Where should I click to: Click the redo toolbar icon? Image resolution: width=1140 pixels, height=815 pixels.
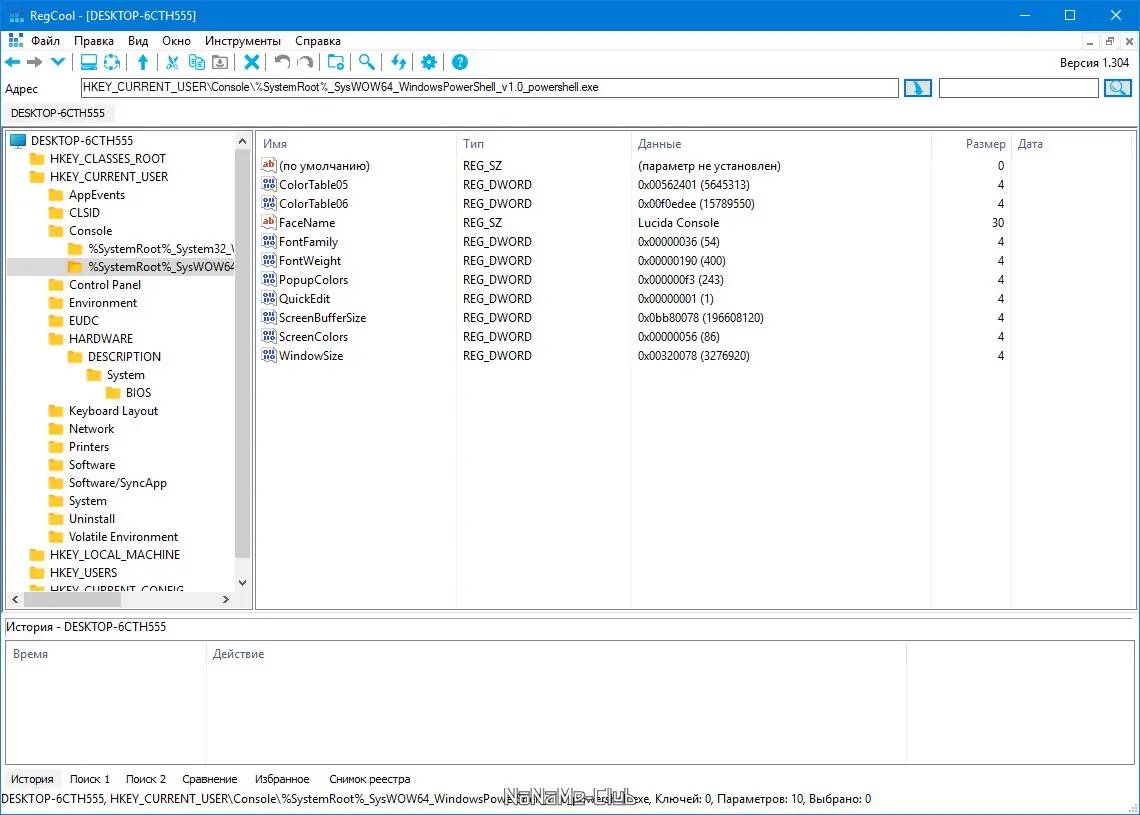pos(305,63)
